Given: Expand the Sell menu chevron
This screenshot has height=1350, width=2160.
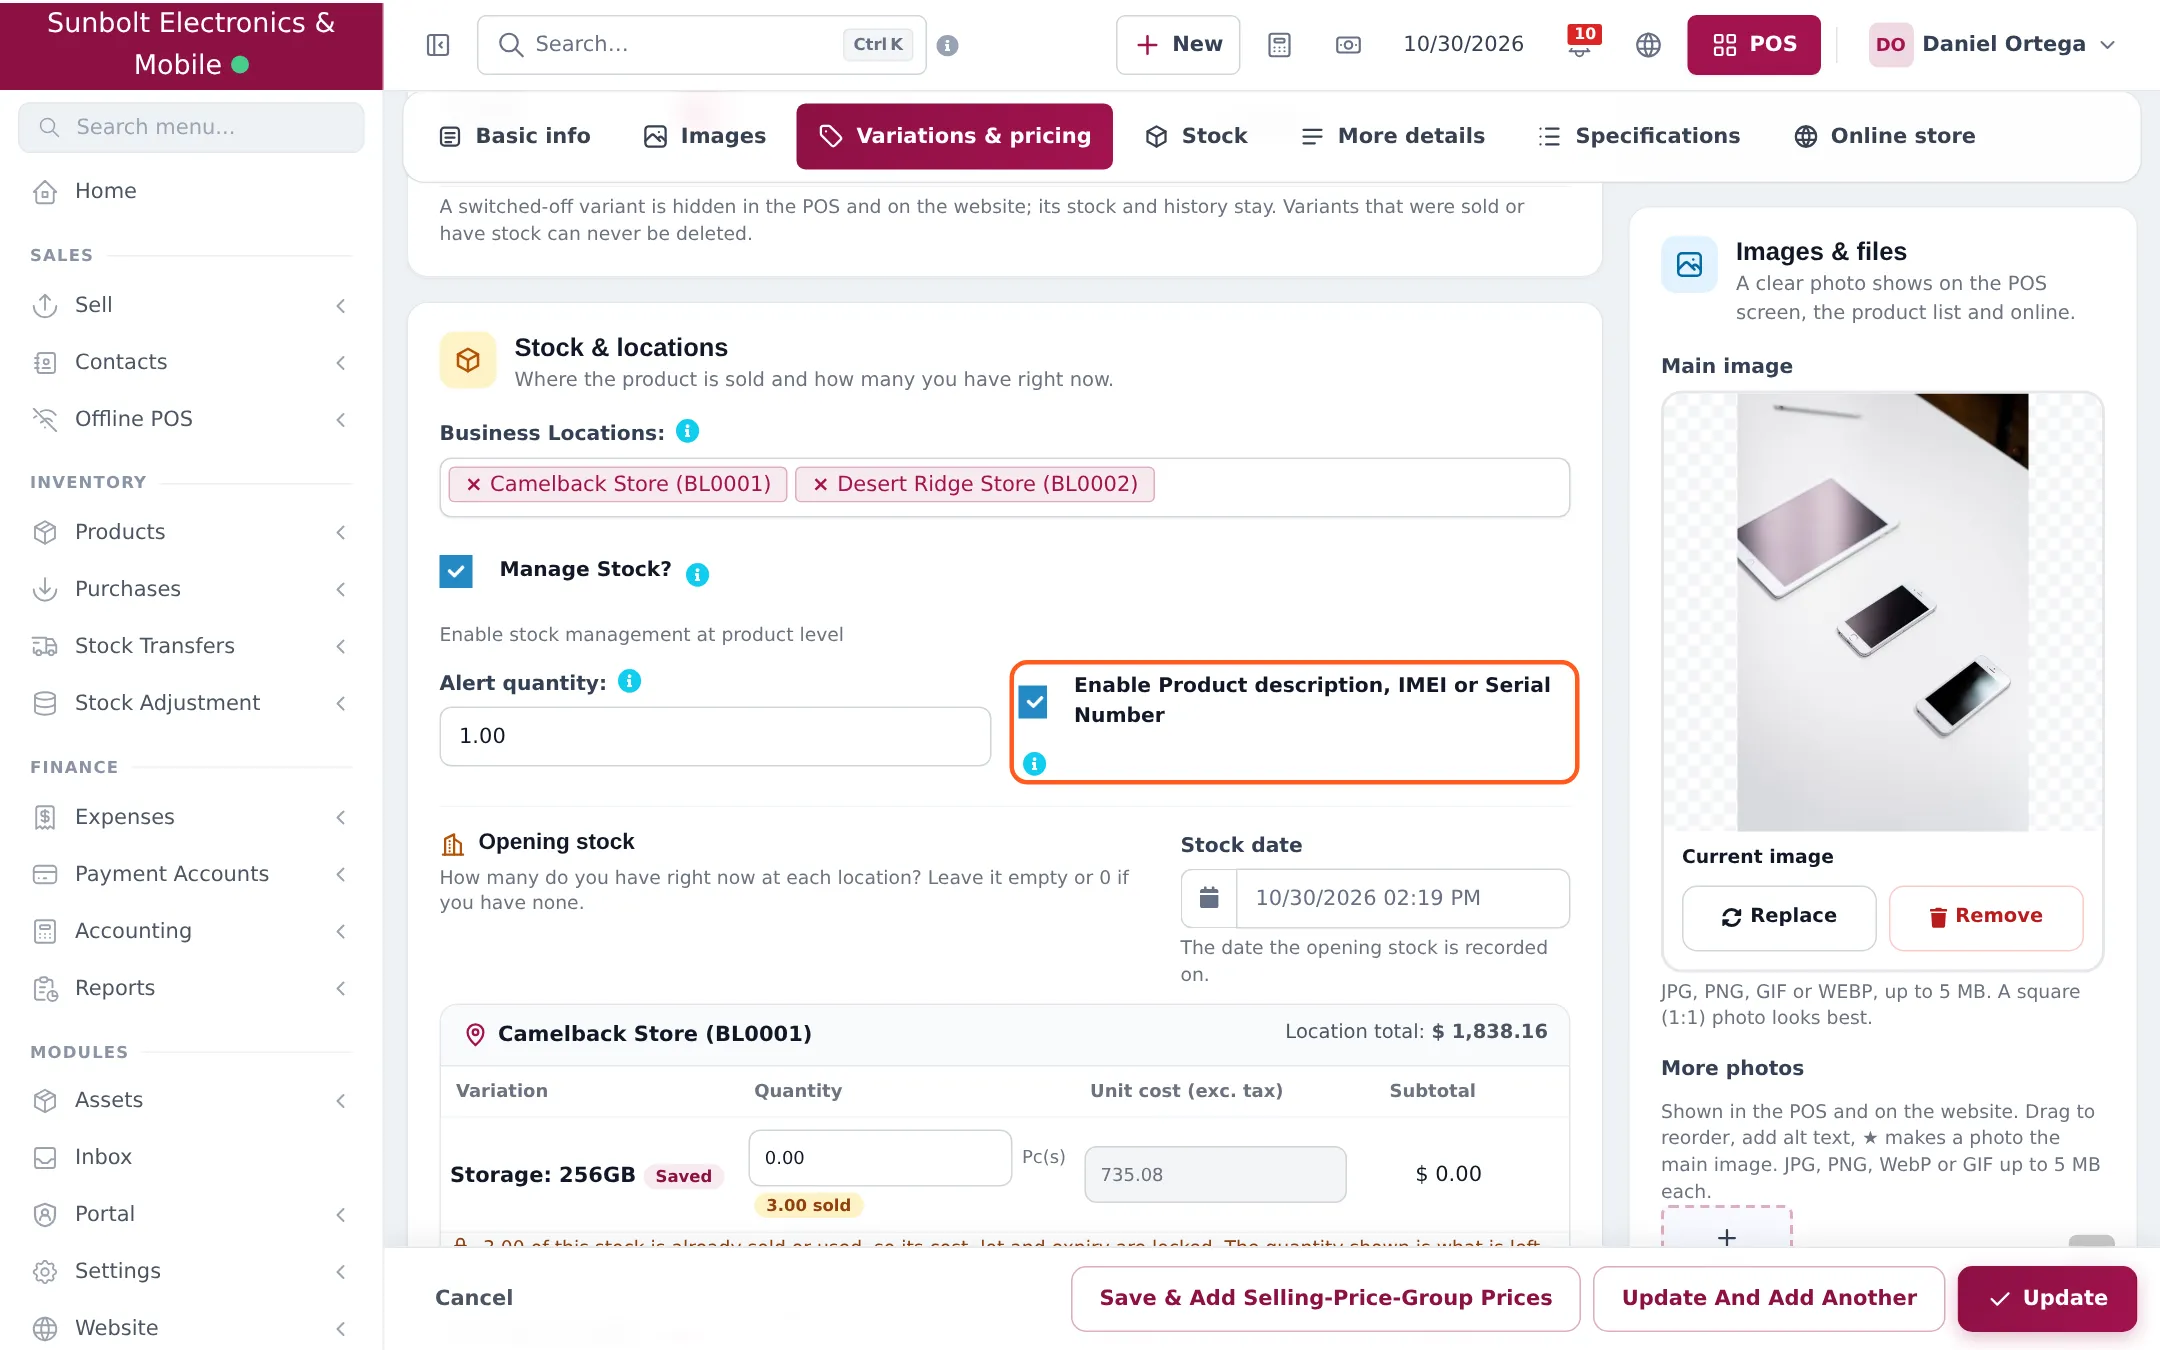Looking at the screenshot, I should tap(341, 305).
